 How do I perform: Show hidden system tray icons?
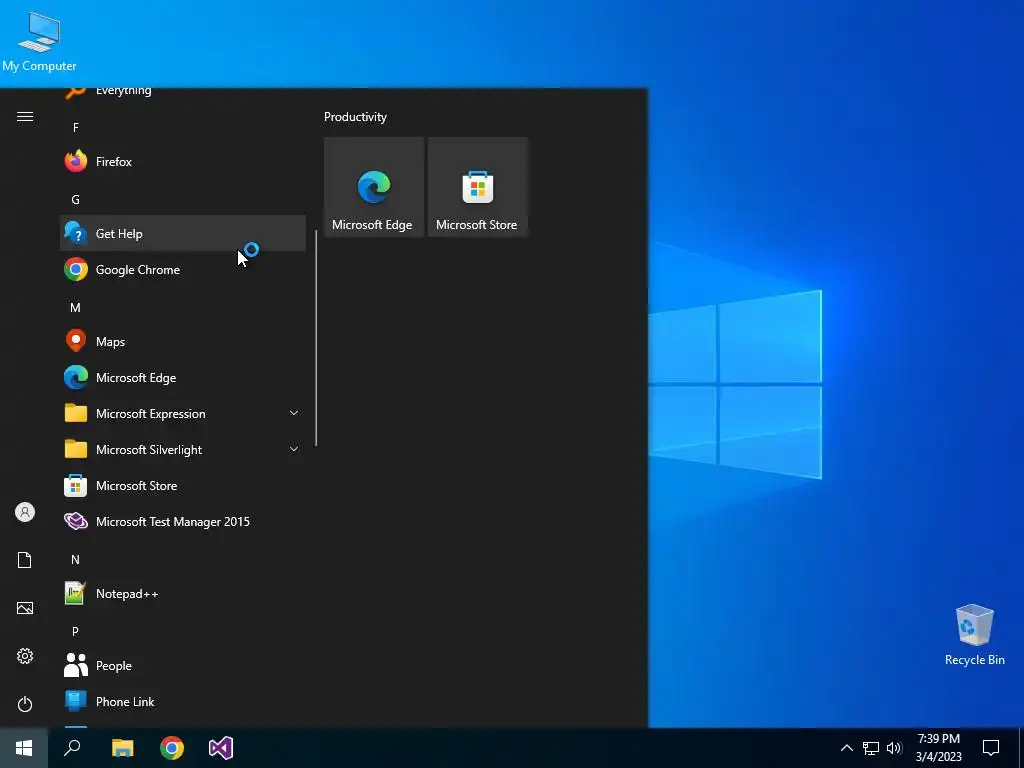click(846, 748)
